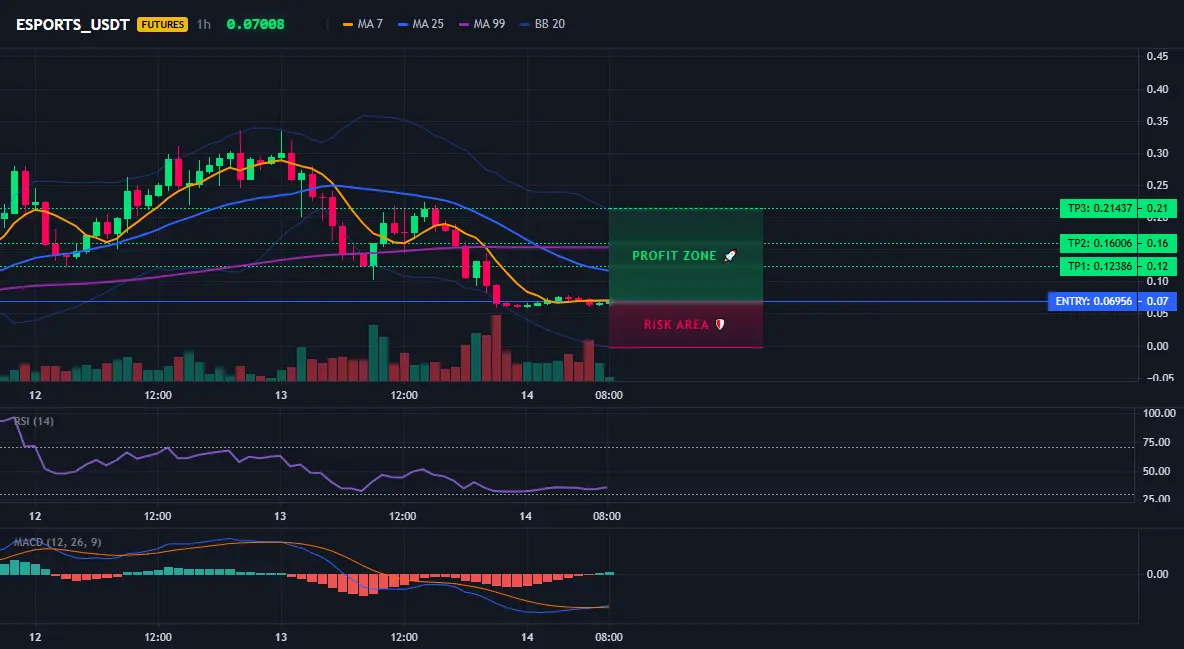This screenshot has width=1184, height=649.
Task: Toggle the BB 20 legend entry
Action: [x=542, y=24]
